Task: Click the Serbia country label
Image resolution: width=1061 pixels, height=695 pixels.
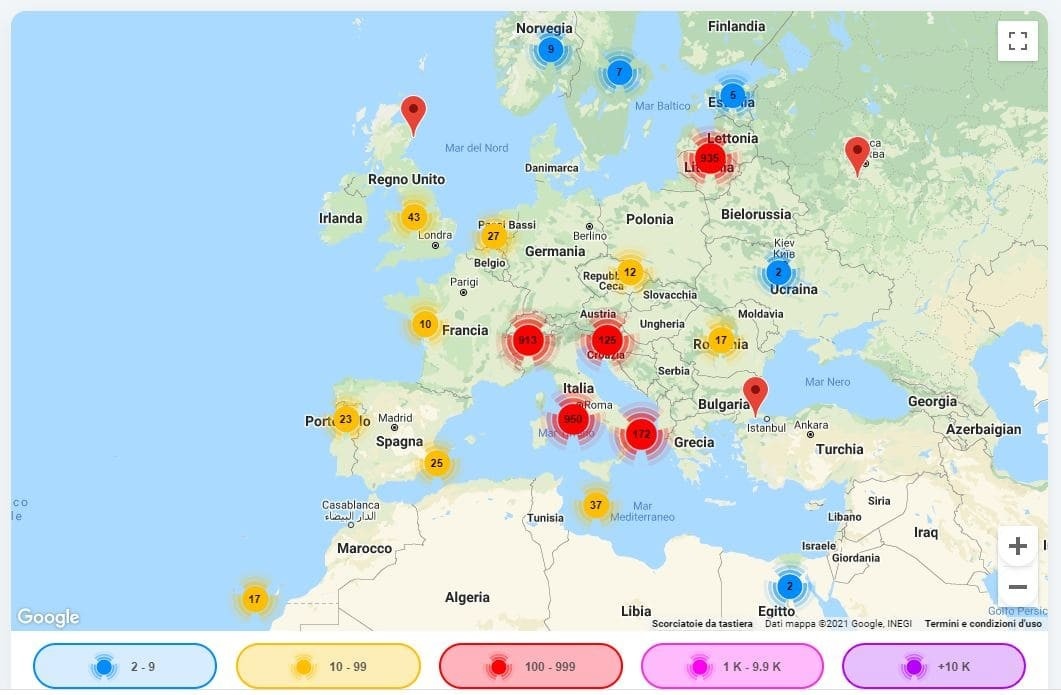Action: click(674, 371)
